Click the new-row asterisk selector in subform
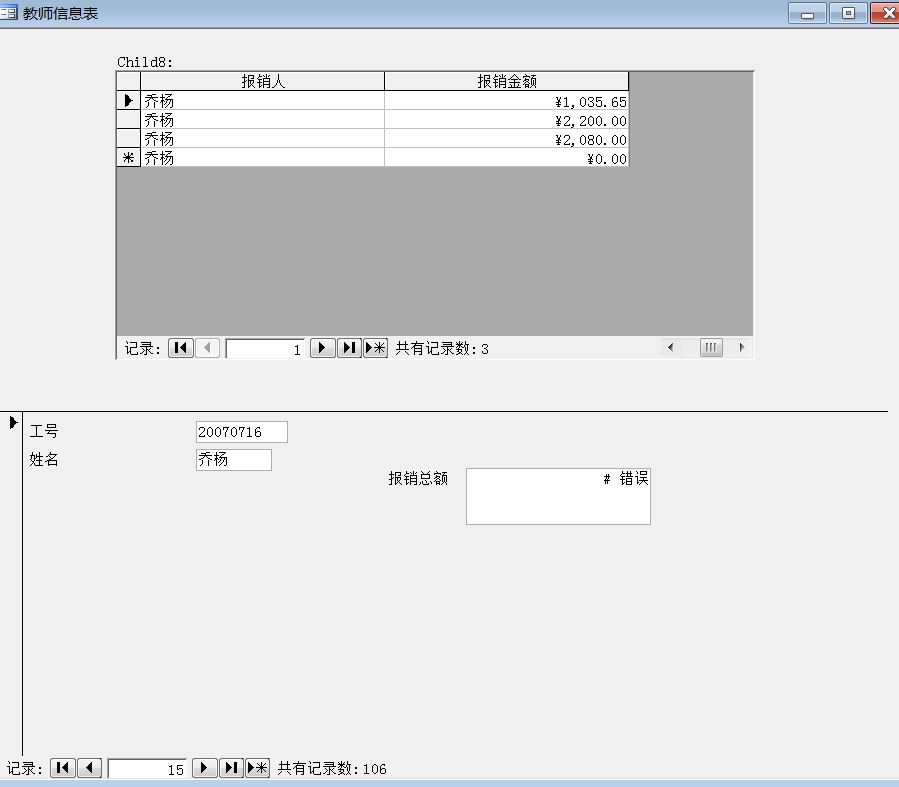The image size is (899, 787). pyautogui.click(x=128, y=158)
